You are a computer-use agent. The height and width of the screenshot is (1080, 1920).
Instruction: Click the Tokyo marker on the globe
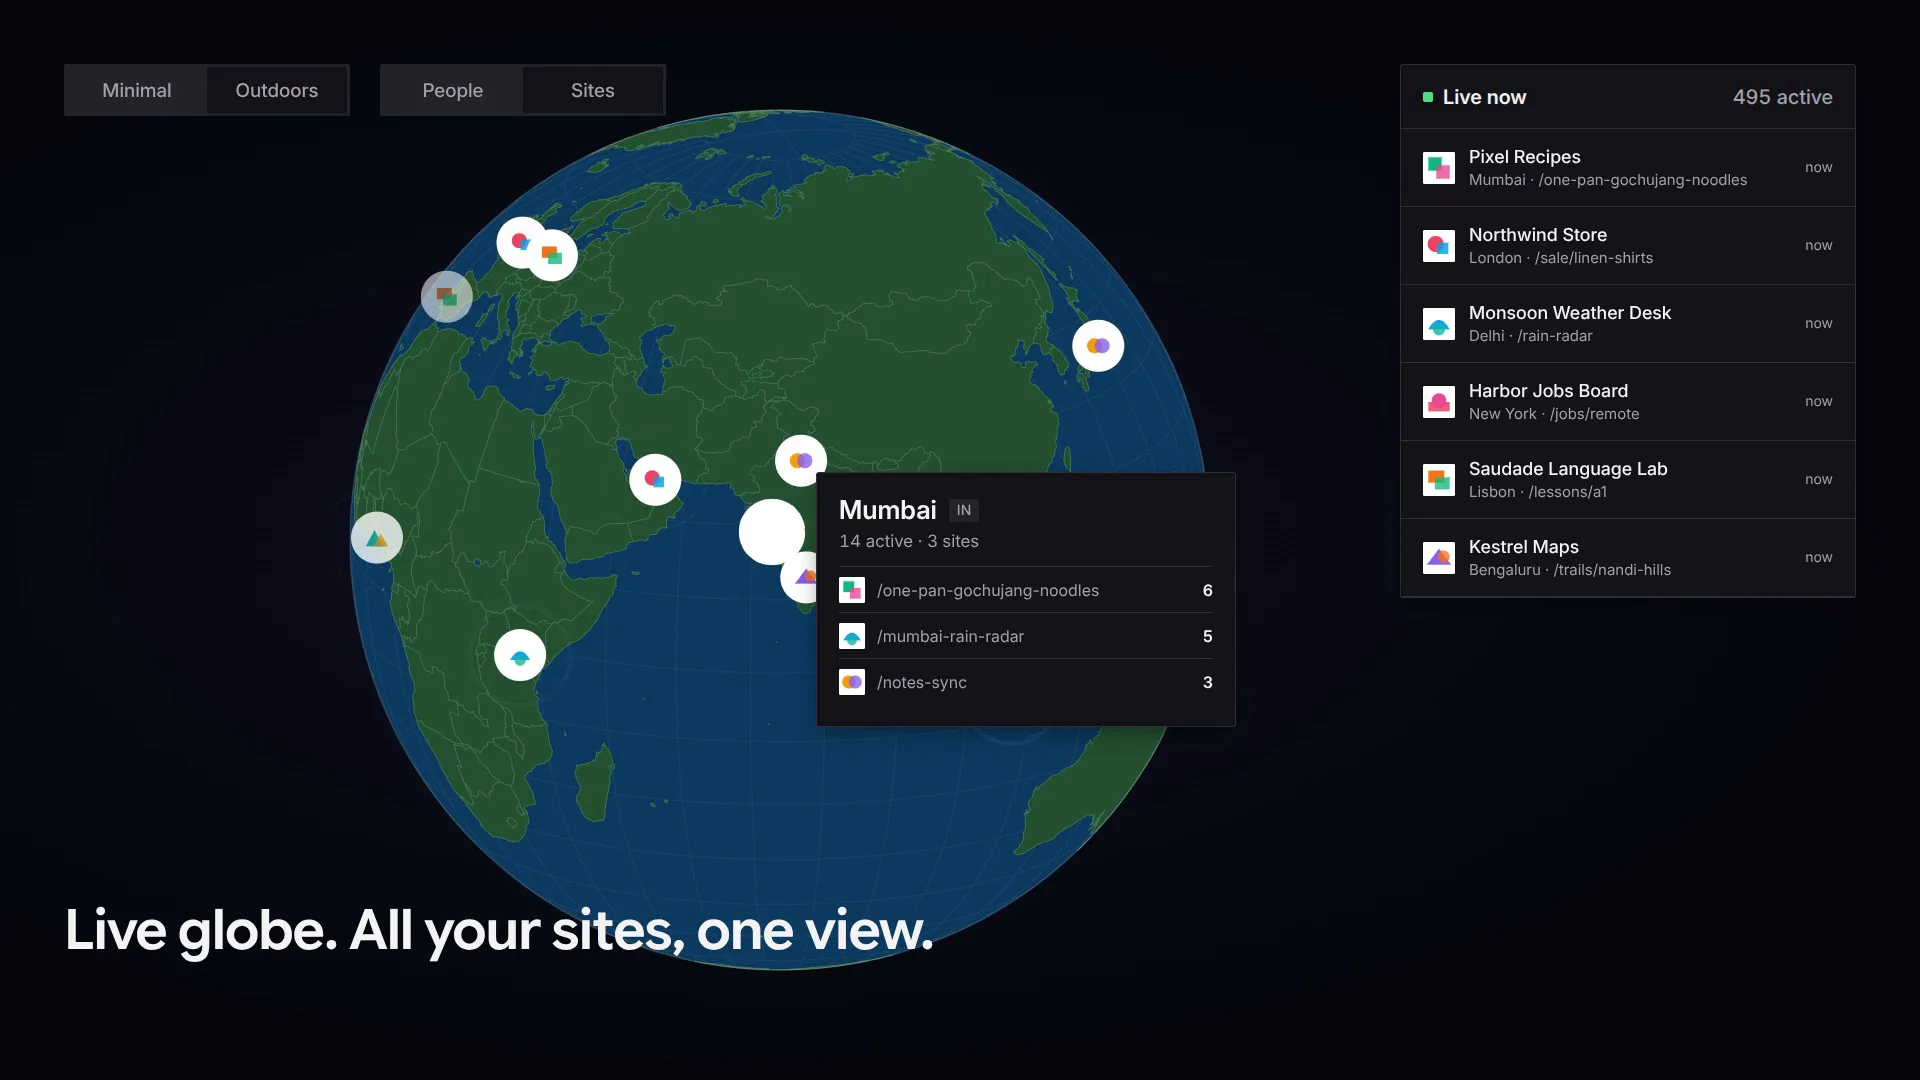tap(1098, 346)
